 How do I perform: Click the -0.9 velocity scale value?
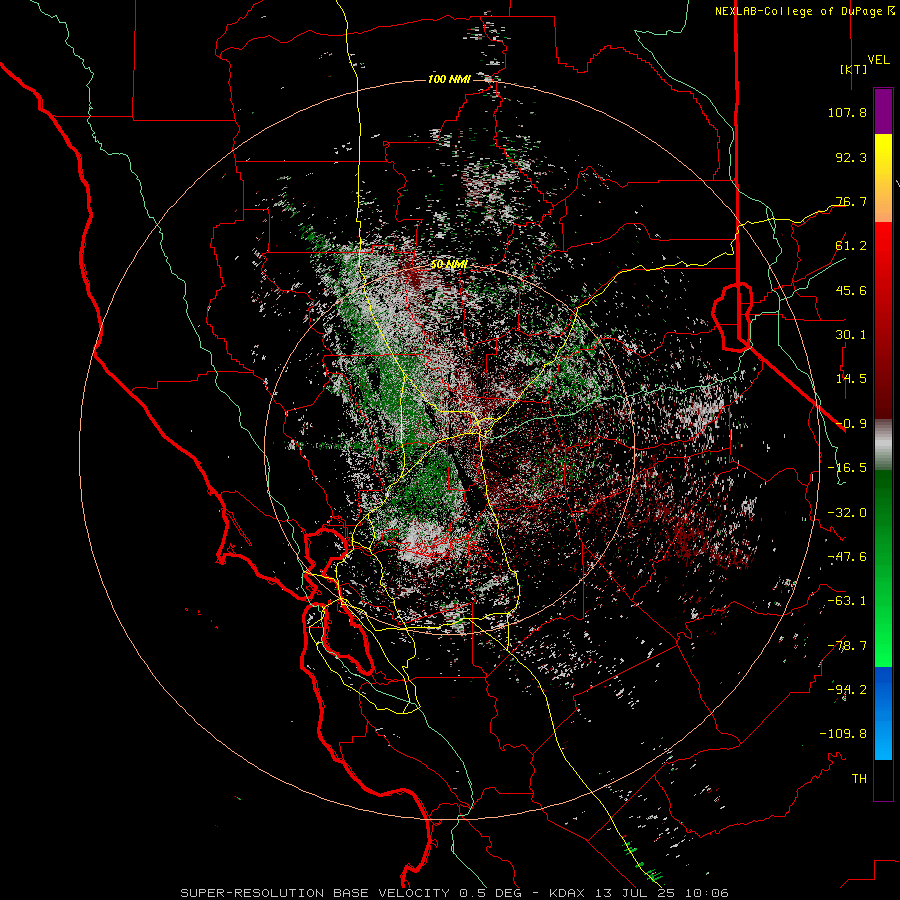pos(851,424)
